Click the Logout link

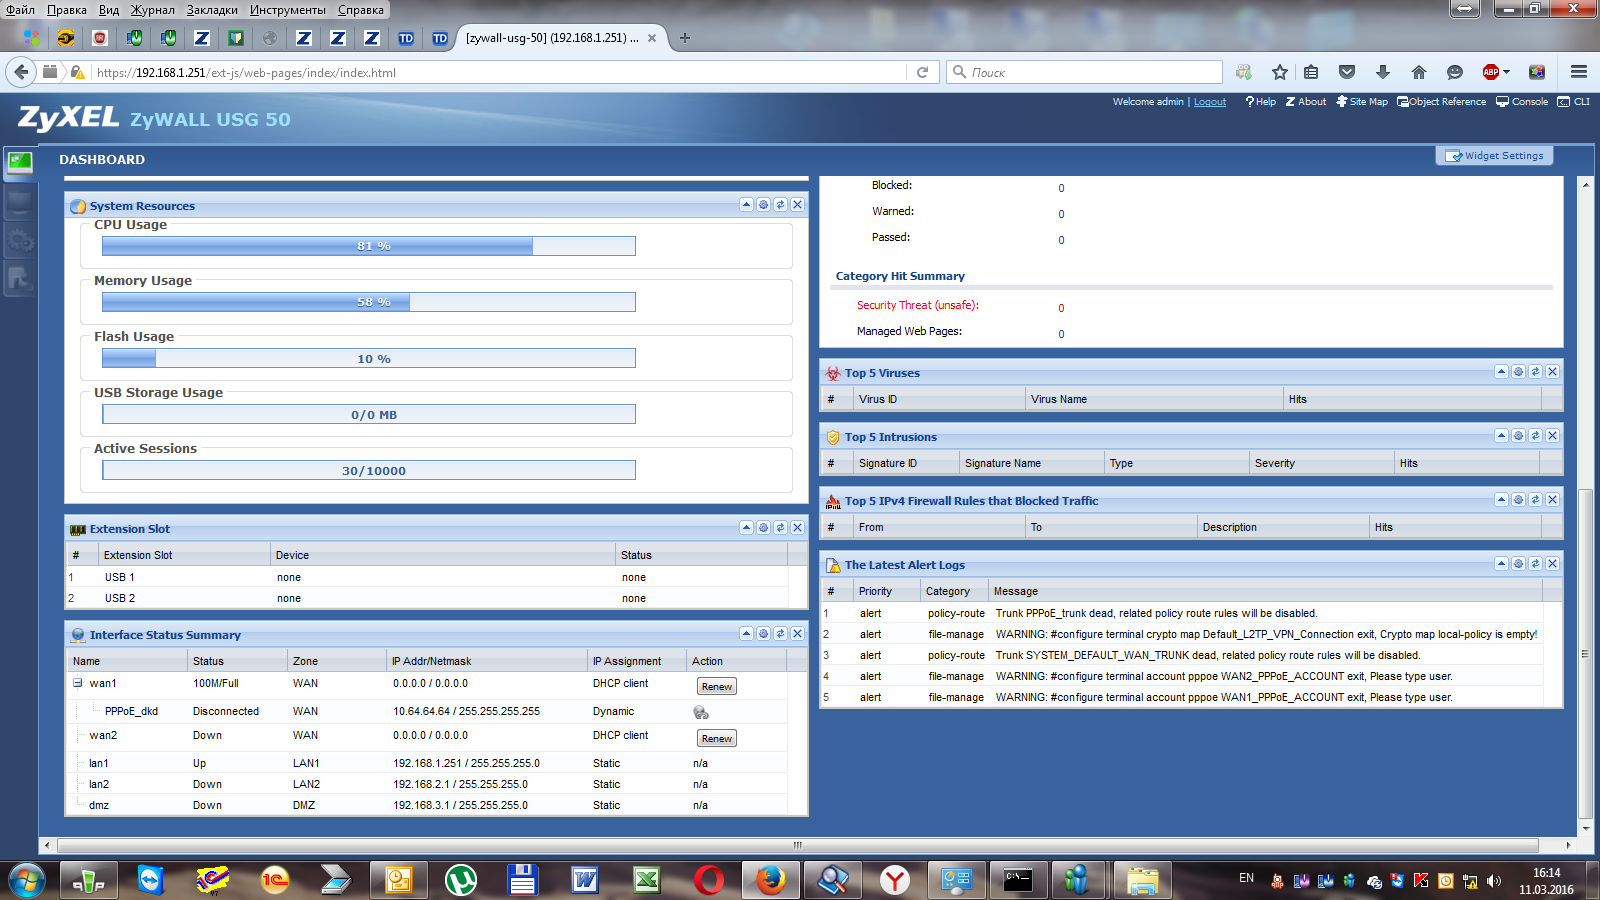click(1209, 102)
